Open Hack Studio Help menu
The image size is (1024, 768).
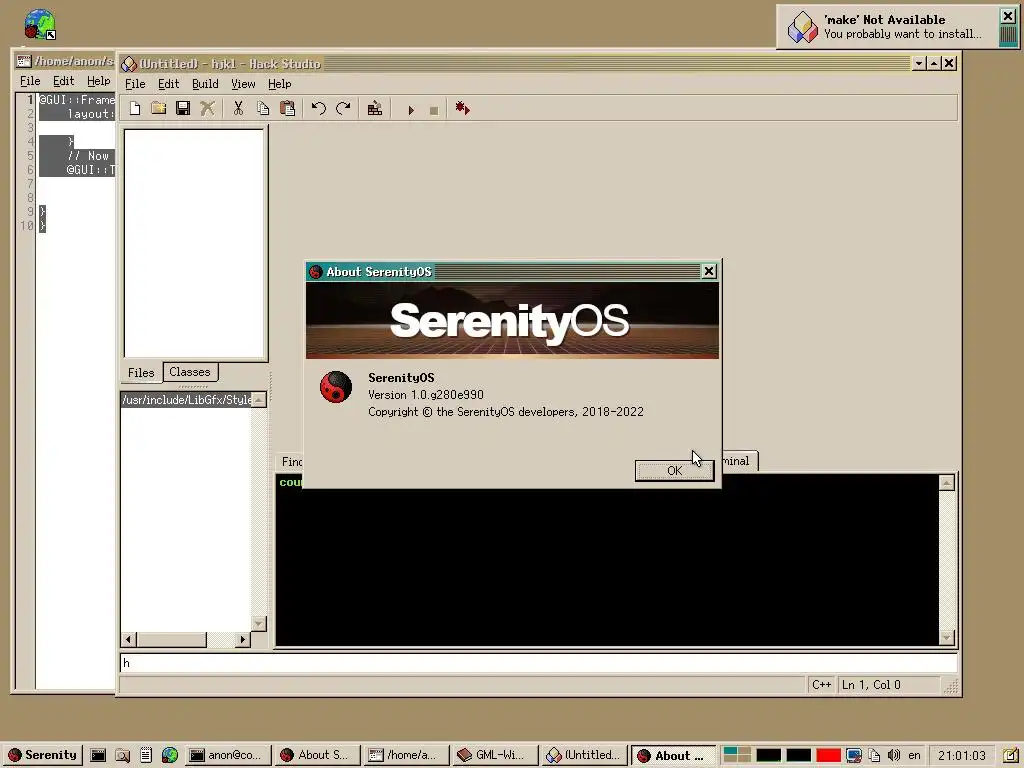coord(280,84)
